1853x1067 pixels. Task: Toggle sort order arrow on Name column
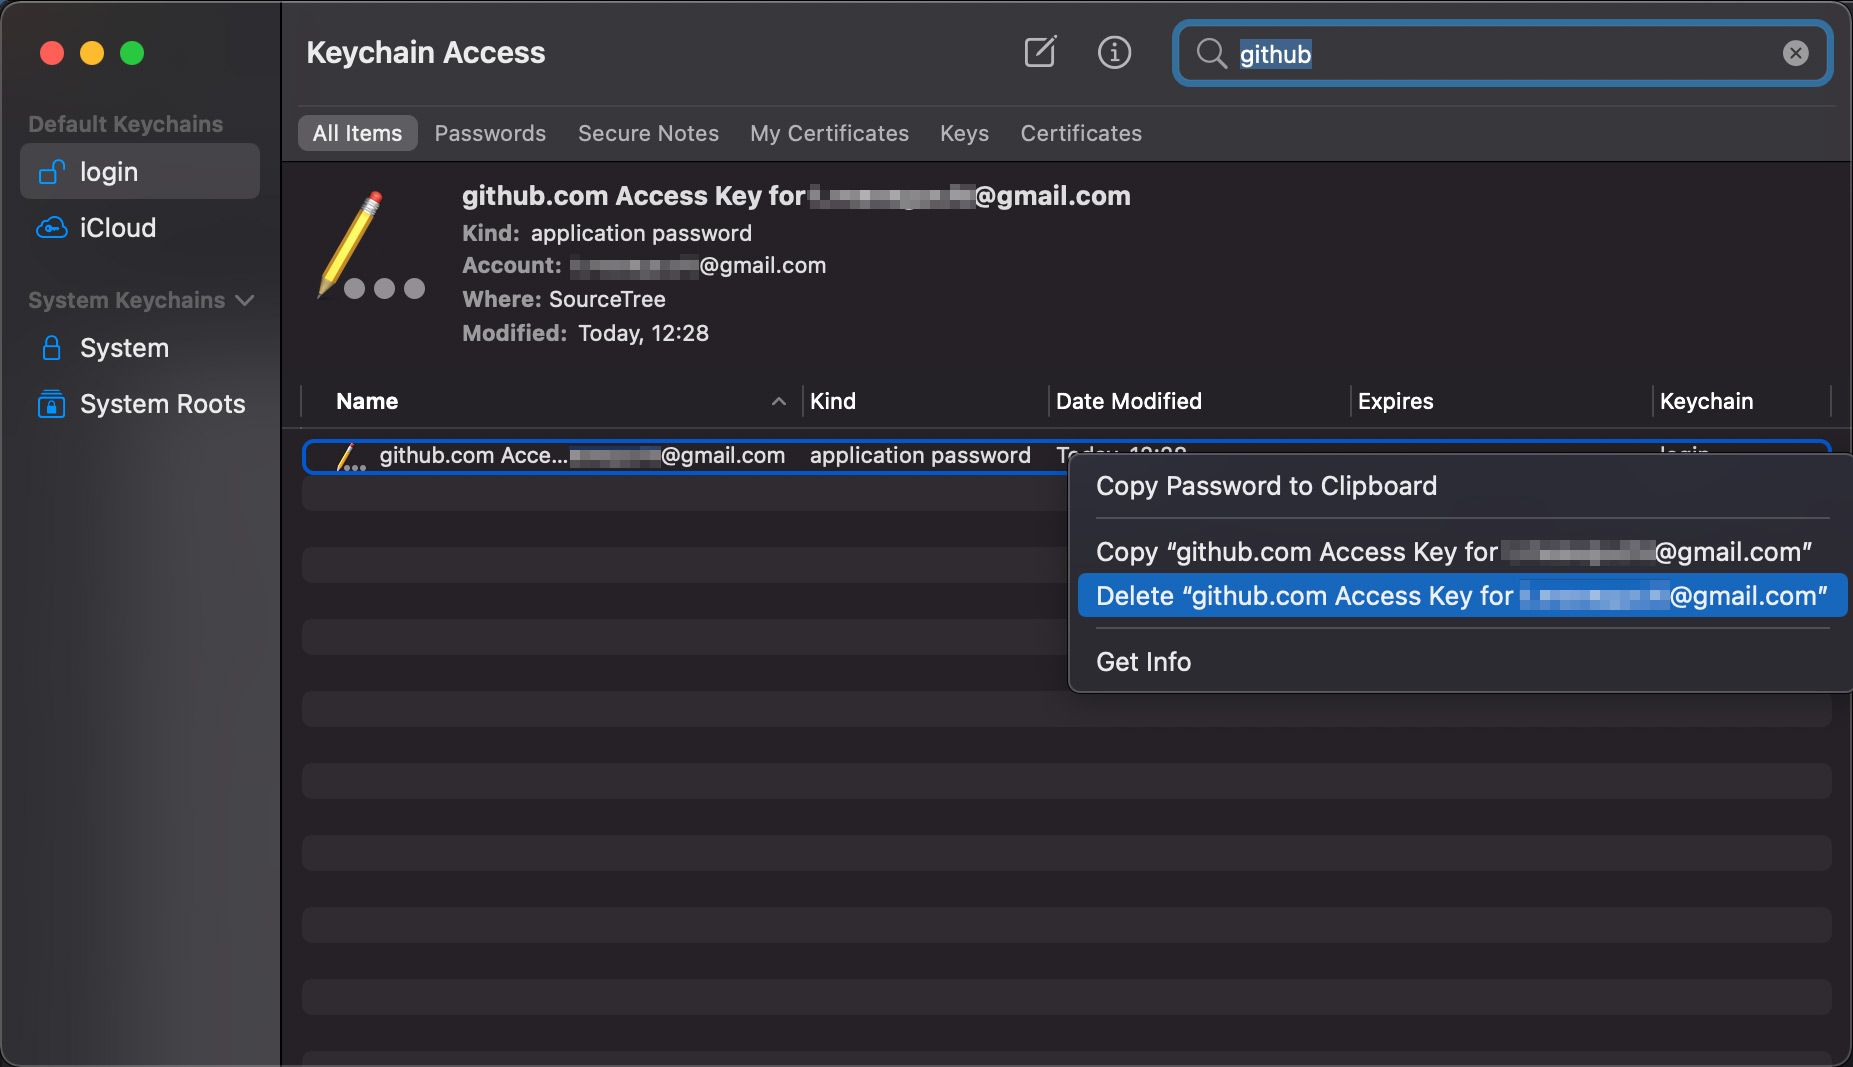[x=779, y=401]
